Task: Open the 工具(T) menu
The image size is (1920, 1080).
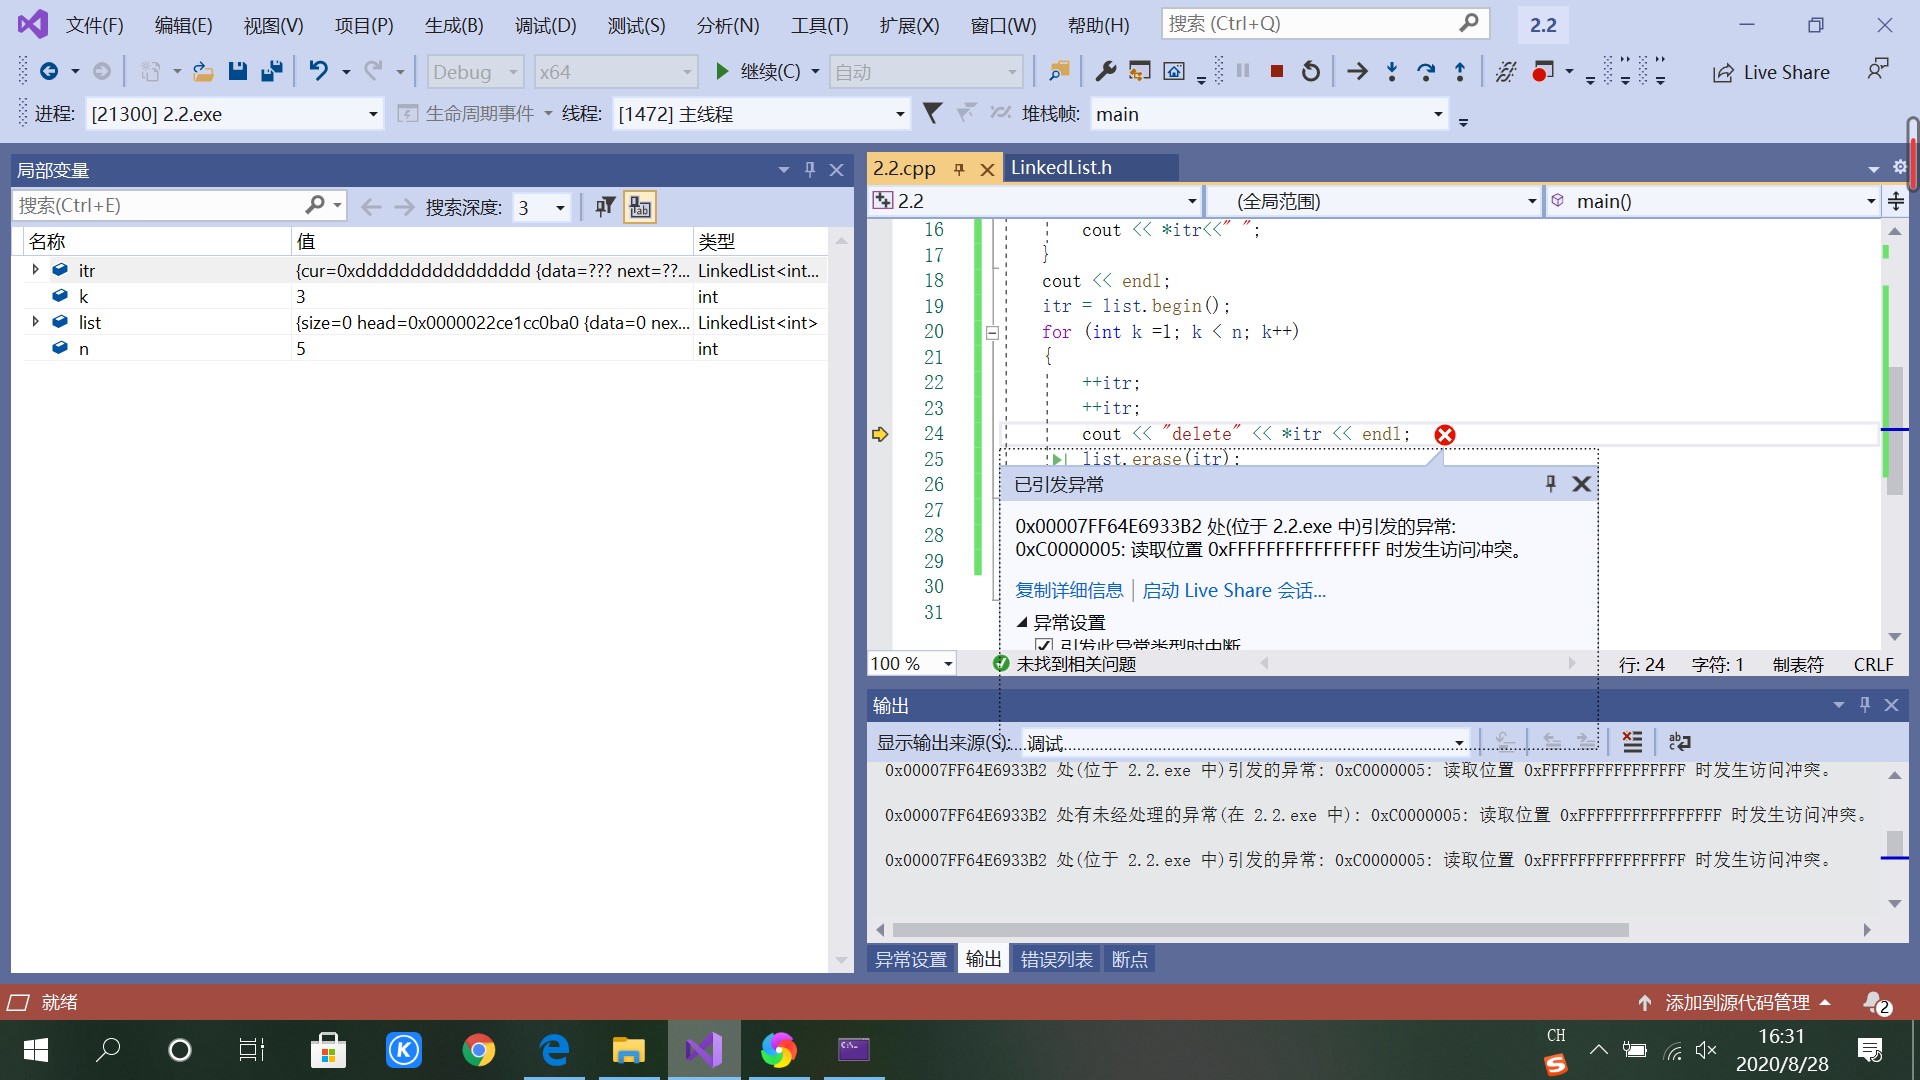Action: (819, 25)
